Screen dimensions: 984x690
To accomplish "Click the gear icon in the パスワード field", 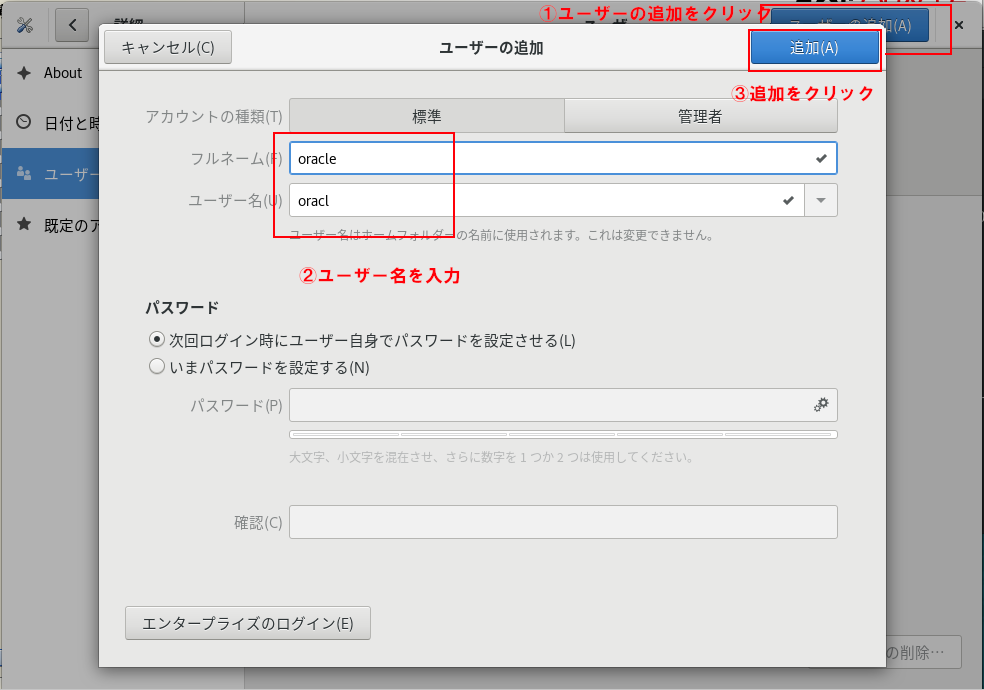I will (x=821, y=405).
